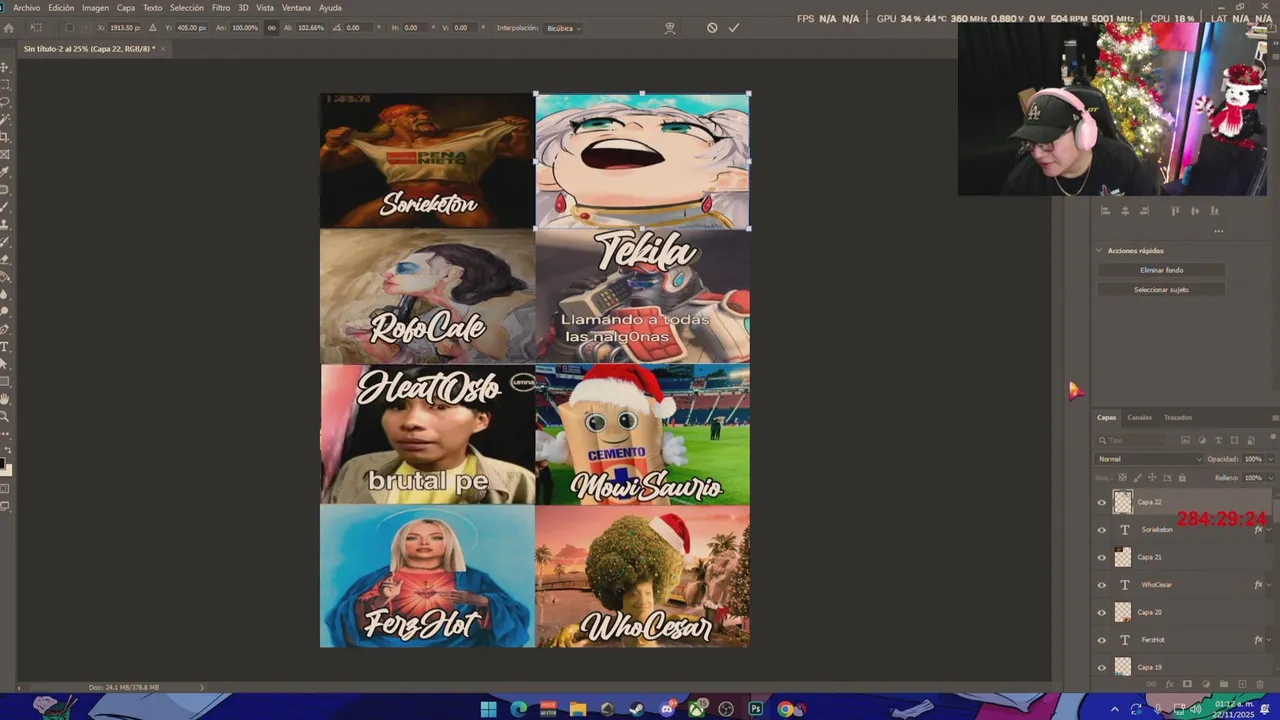Filter layers by pixel layer icon

[x=1185, y=440]
